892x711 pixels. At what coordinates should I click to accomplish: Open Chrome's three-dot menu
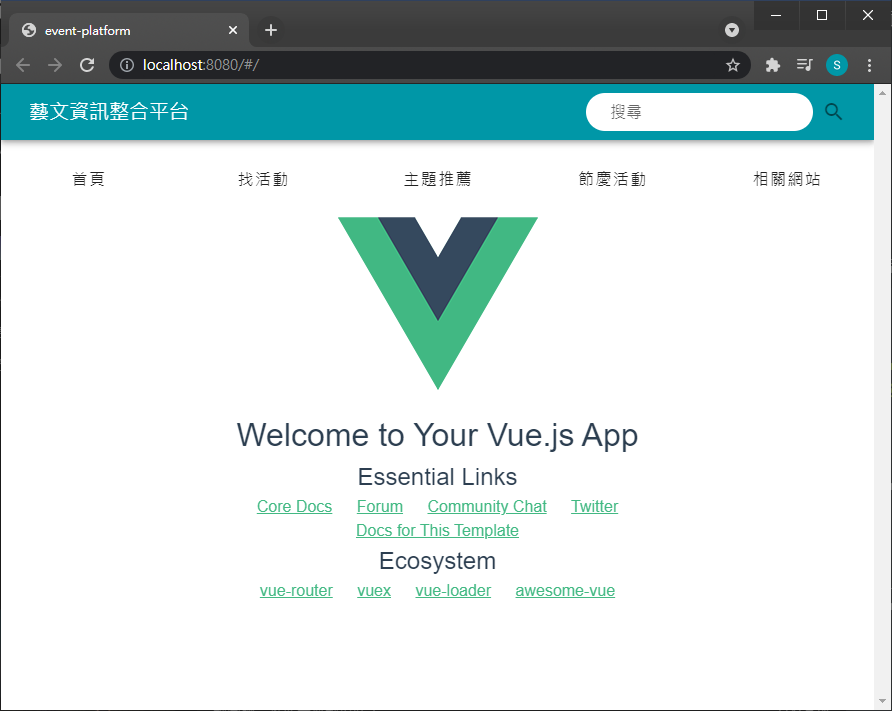869,65
